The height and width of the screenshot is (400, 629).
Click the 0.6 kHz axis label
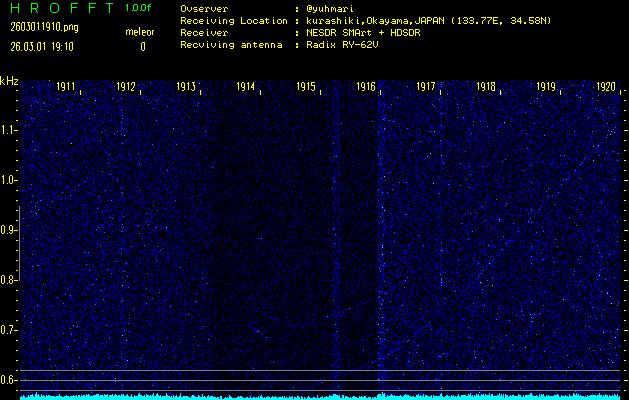[7, 380]
